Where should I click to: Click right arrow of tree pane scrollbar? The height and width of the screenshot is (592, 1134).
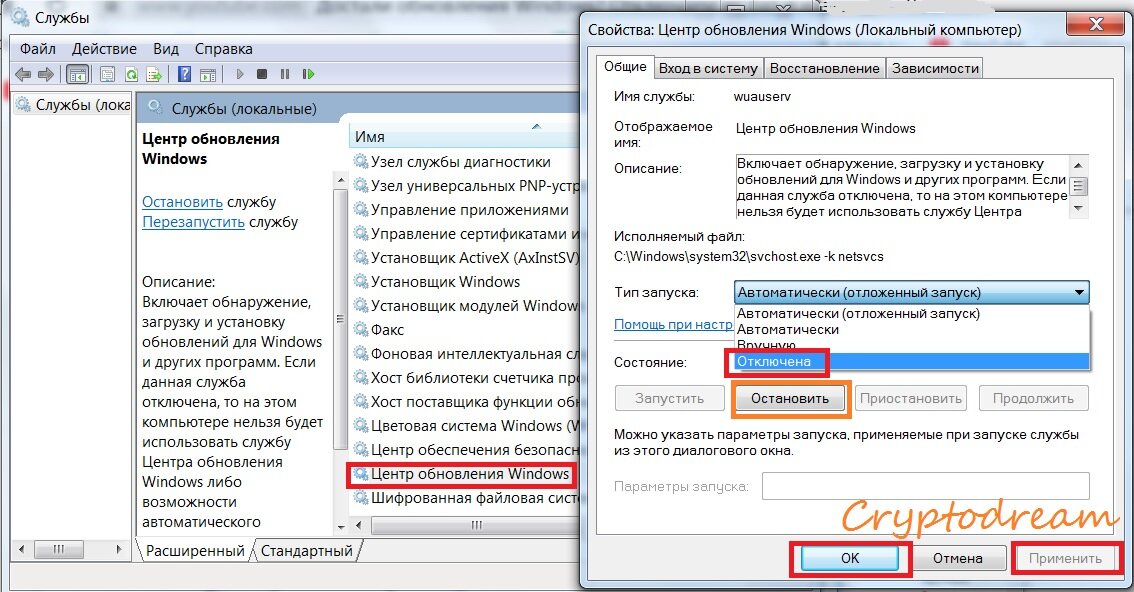coord(119,550)
